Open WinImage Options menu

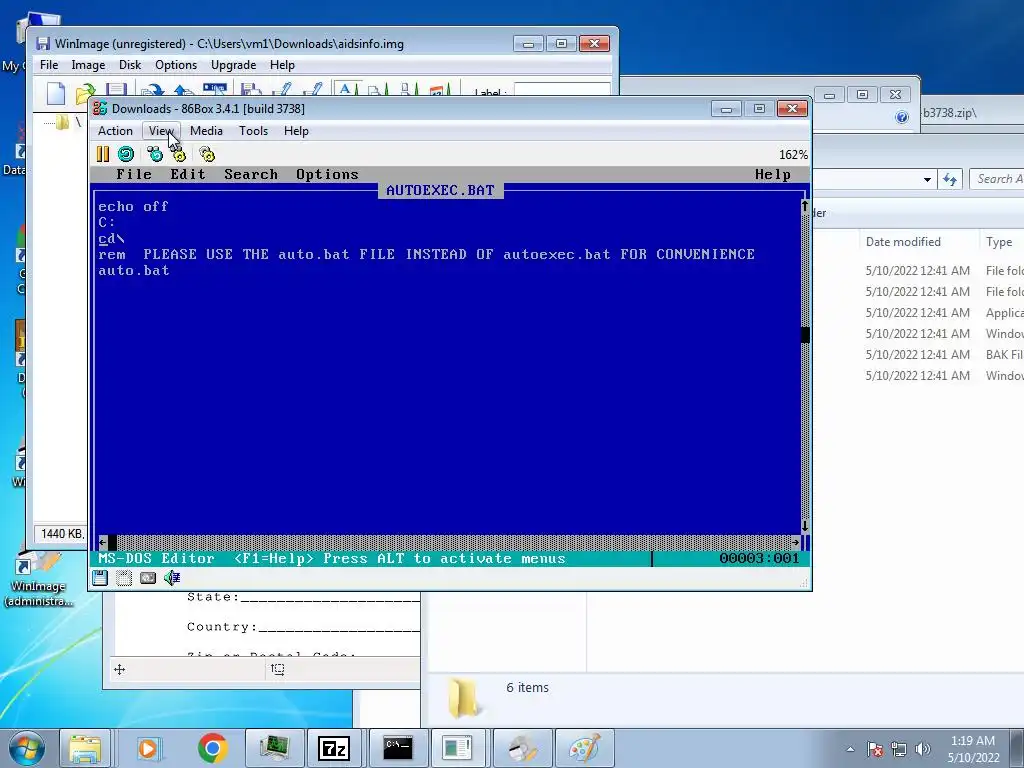[176, 65]
